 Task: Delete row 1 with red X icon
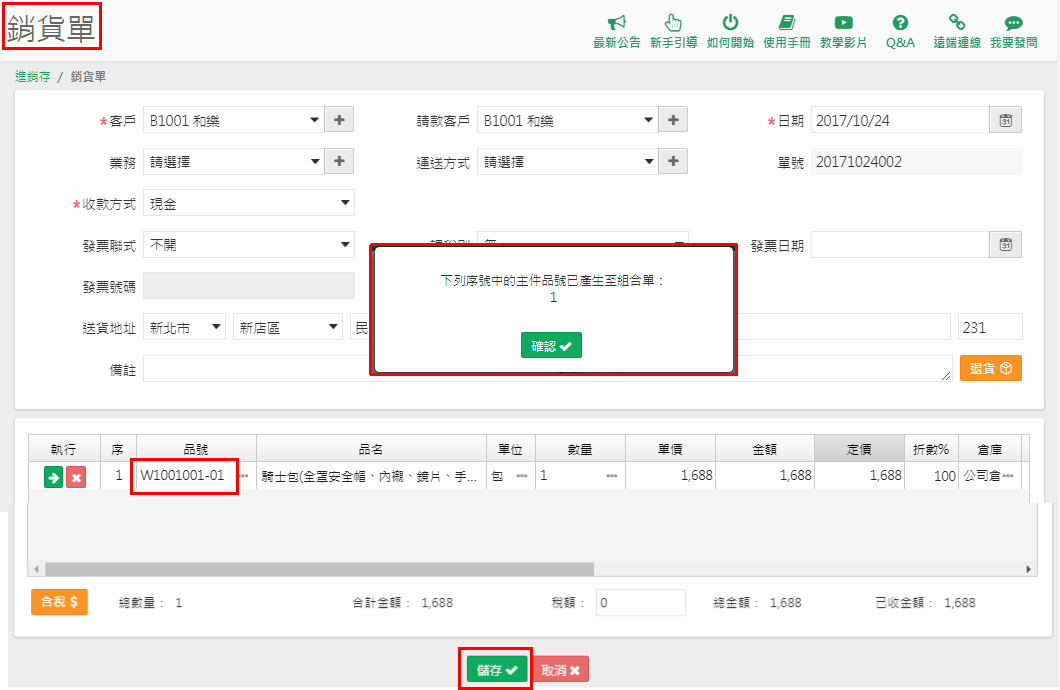point(76,477)
